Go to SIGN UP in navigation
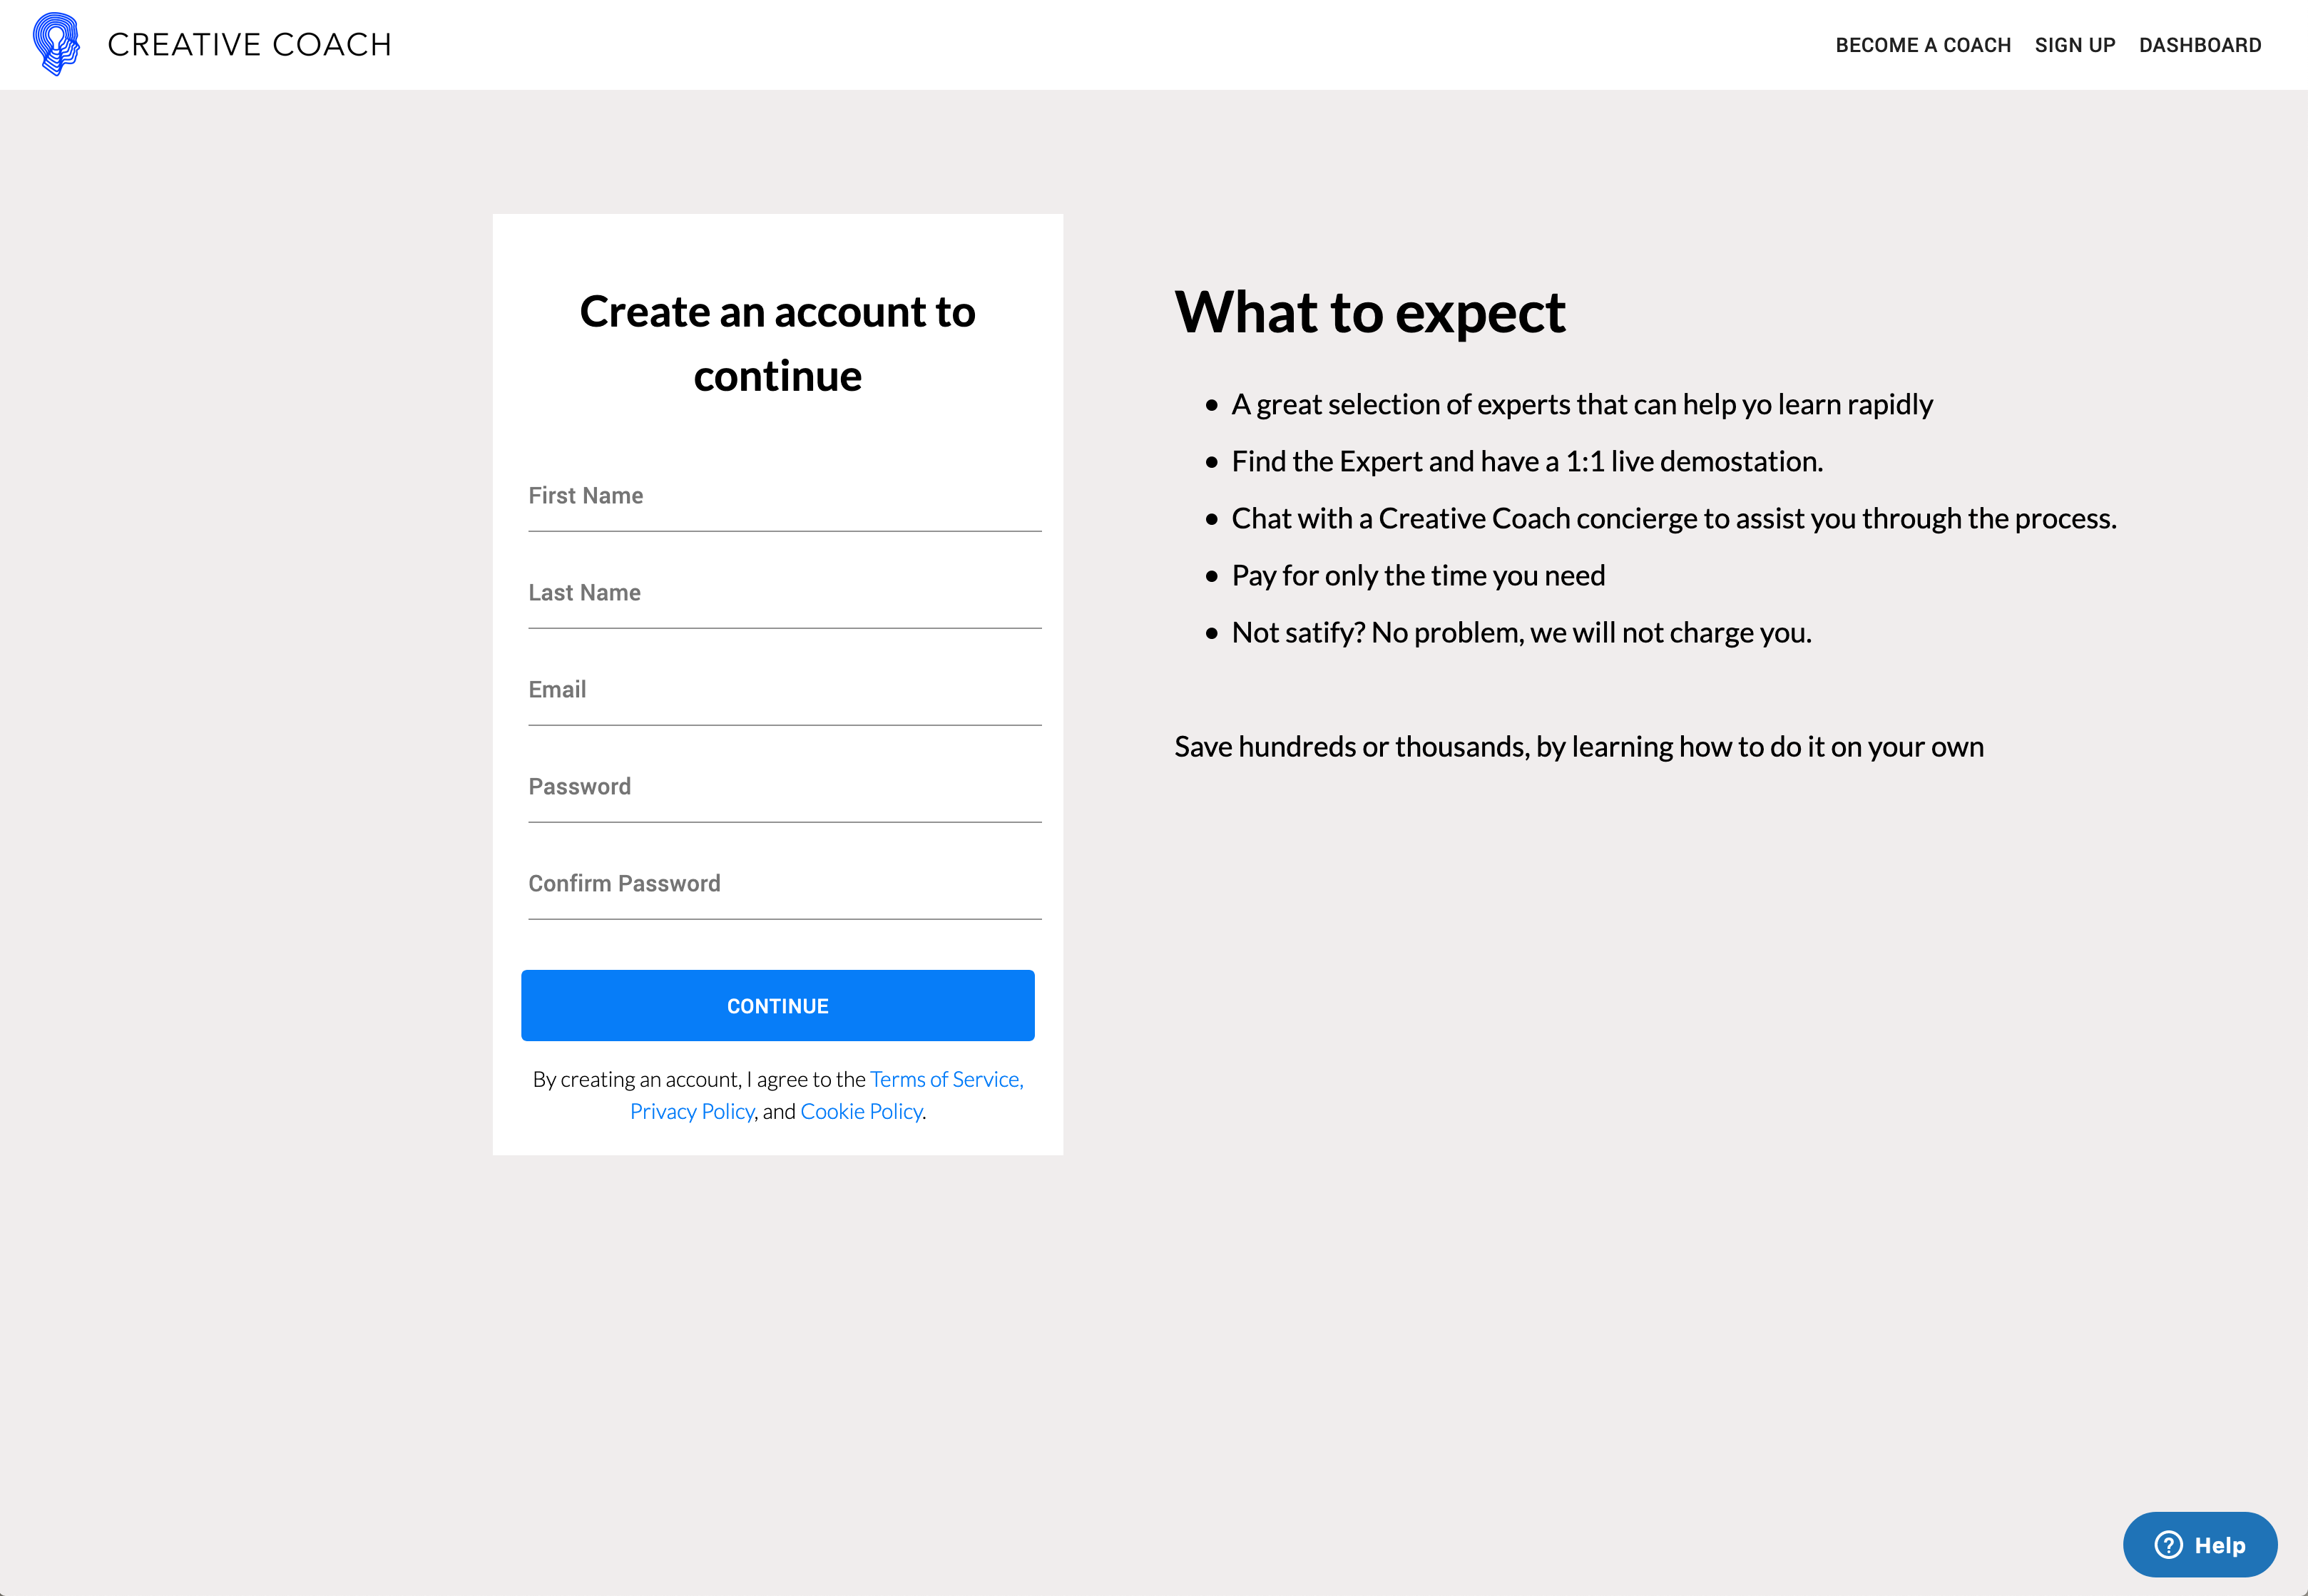The height and width of the screenshot is (1596, 2308). (2074, 45)
